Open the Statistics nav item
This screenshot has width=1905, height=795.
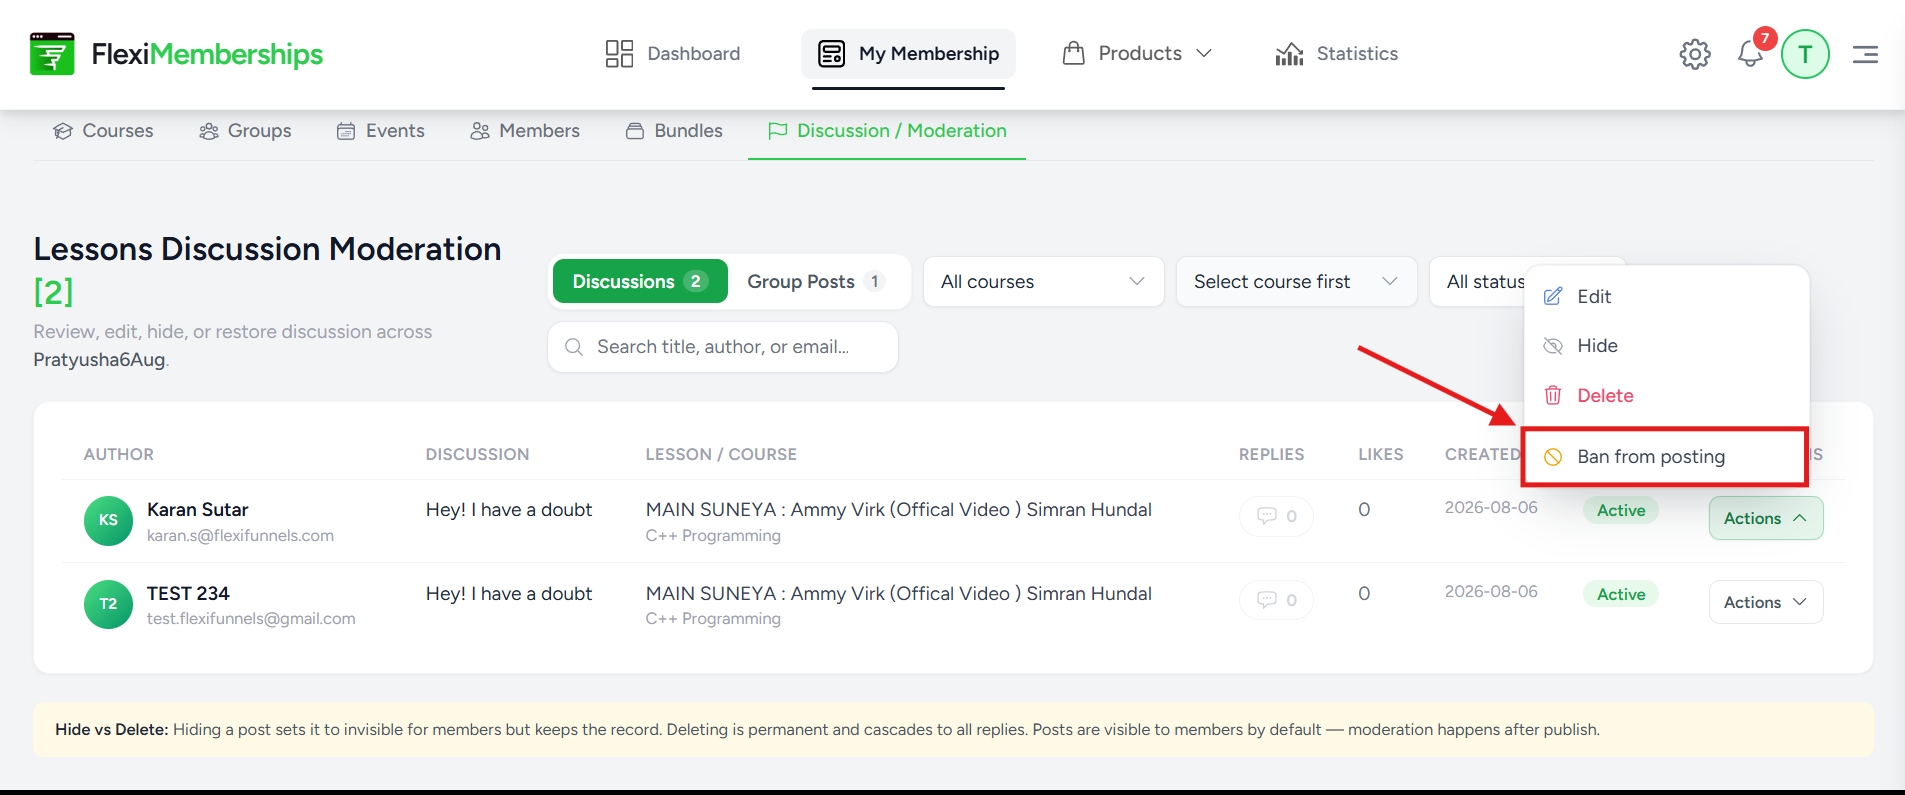coord(1337,54)
